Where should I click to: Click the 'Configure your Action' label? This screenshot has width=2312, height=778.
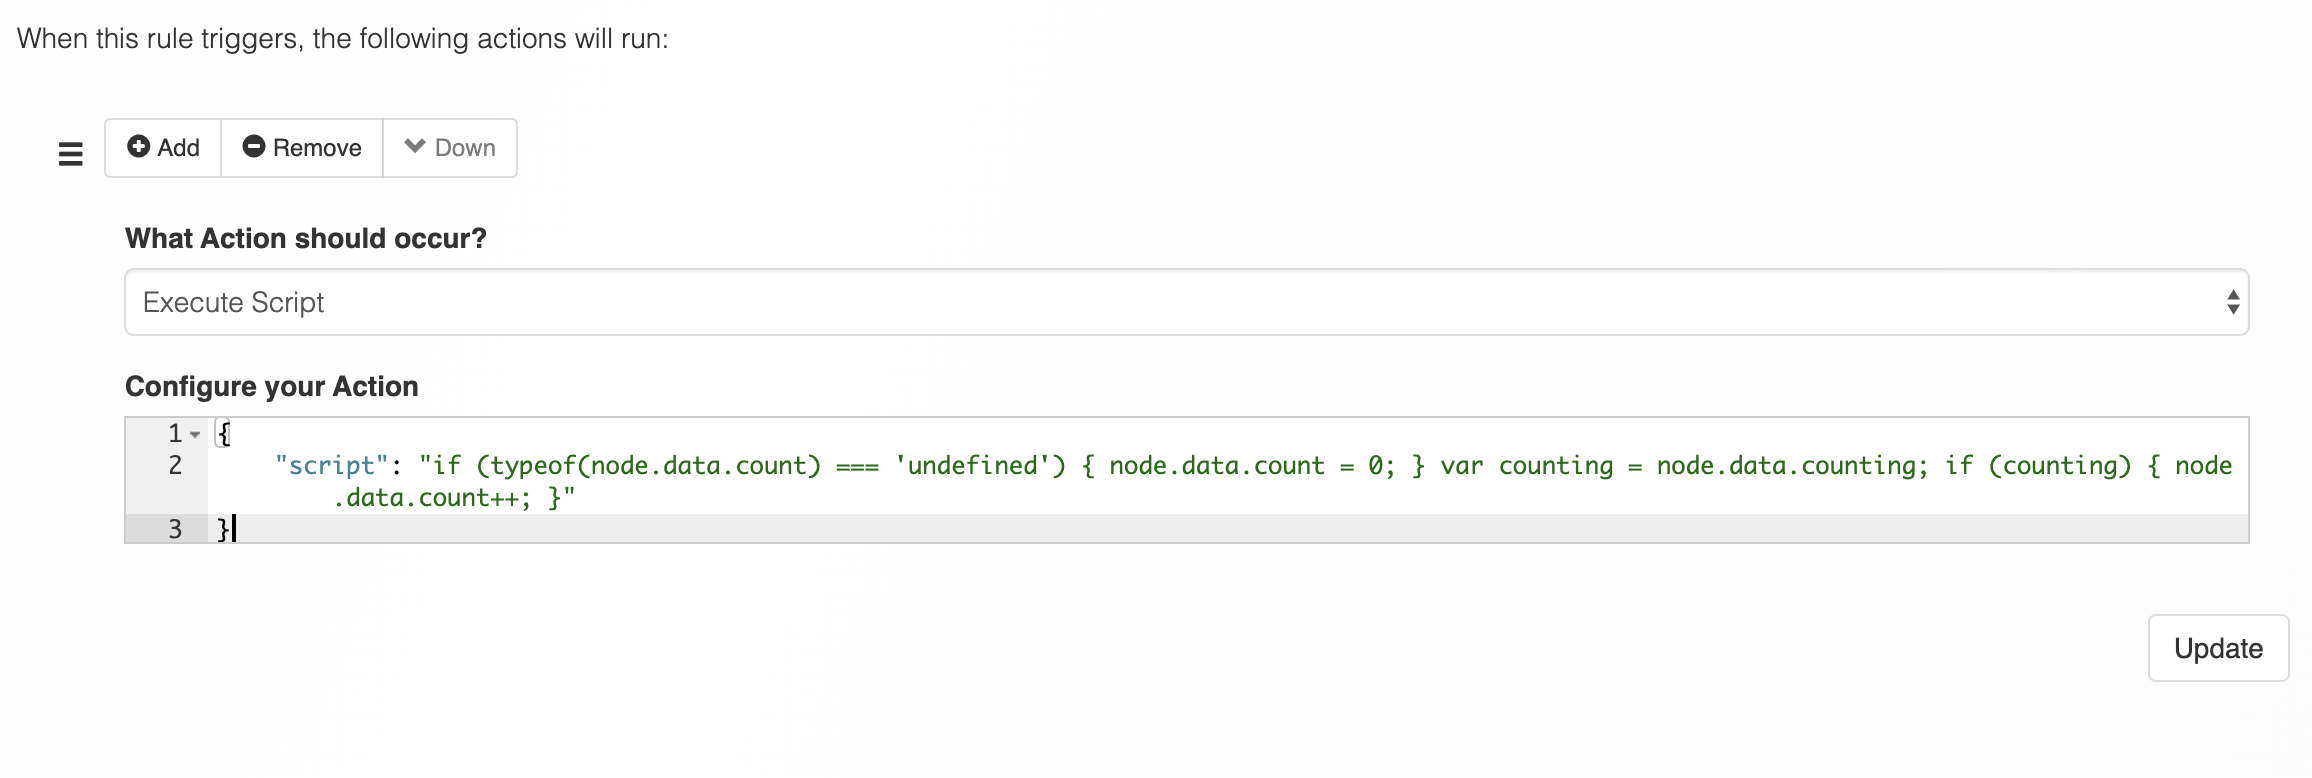tap(272, 386)
